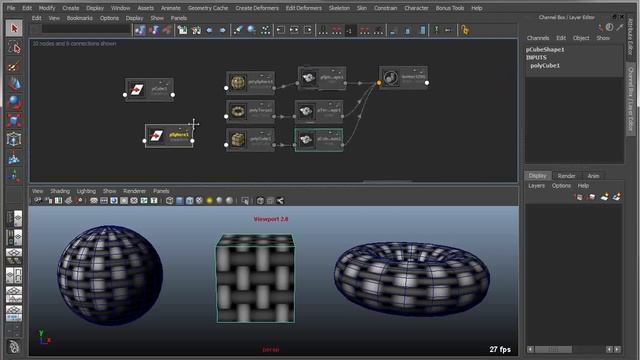Image resolution: width=640 pixels, height=360 pixels.
Task: Switch to the Render layer tab
Action: [566, 176]
